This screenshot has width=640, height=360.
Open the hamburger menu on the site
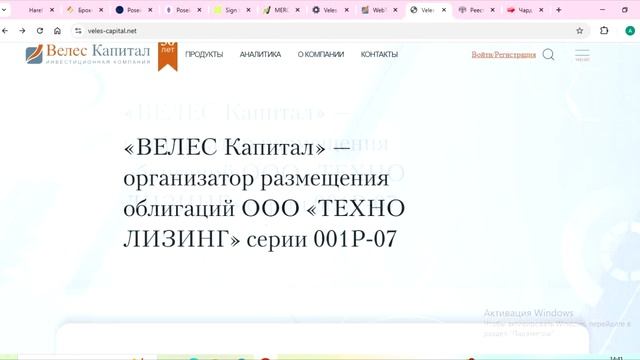pyautogui.click(x=582, y=55)
